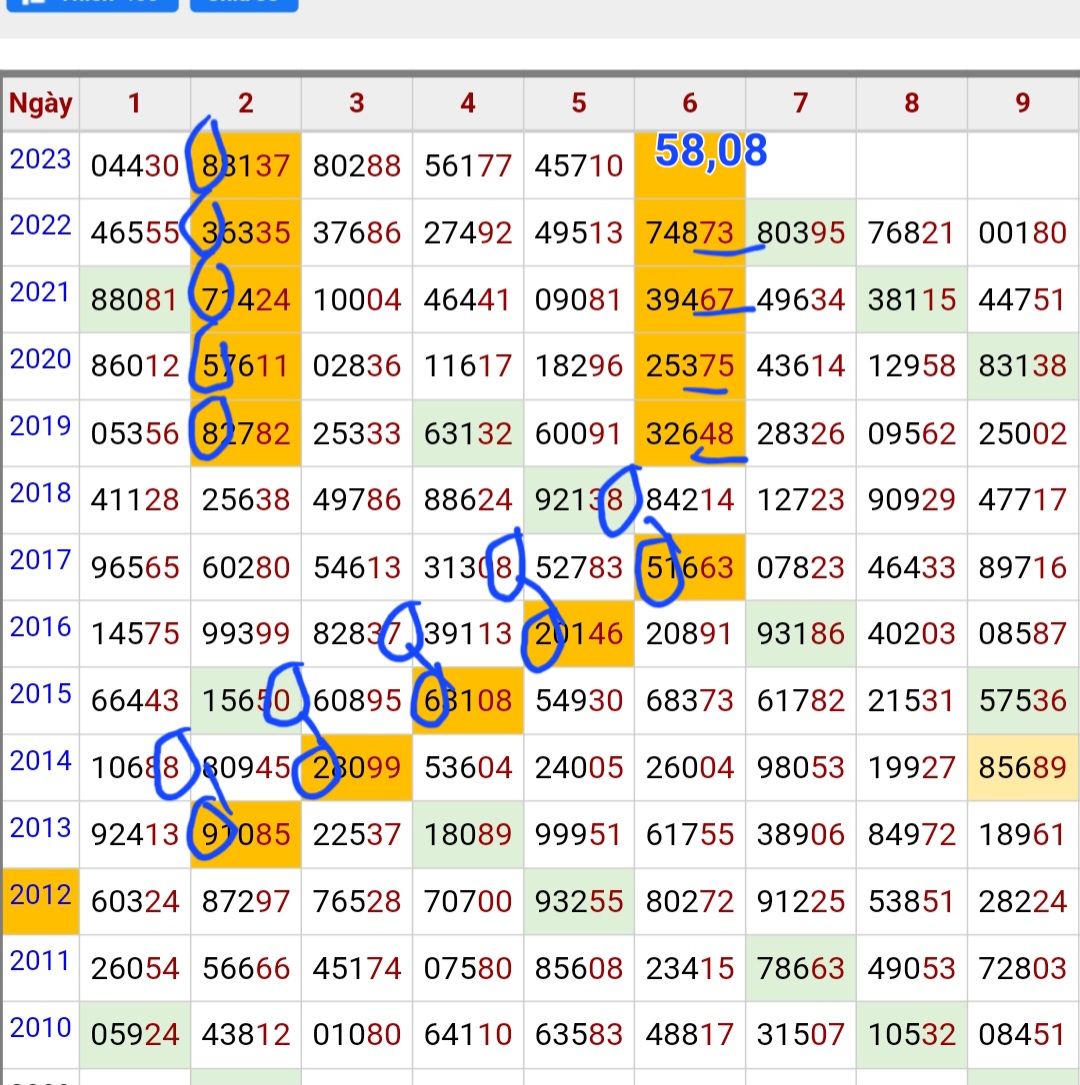This screenshot has width=1080, height=1085.
Task: Click the Facebook Share (Chia sẻ) button
Action: 244,3
